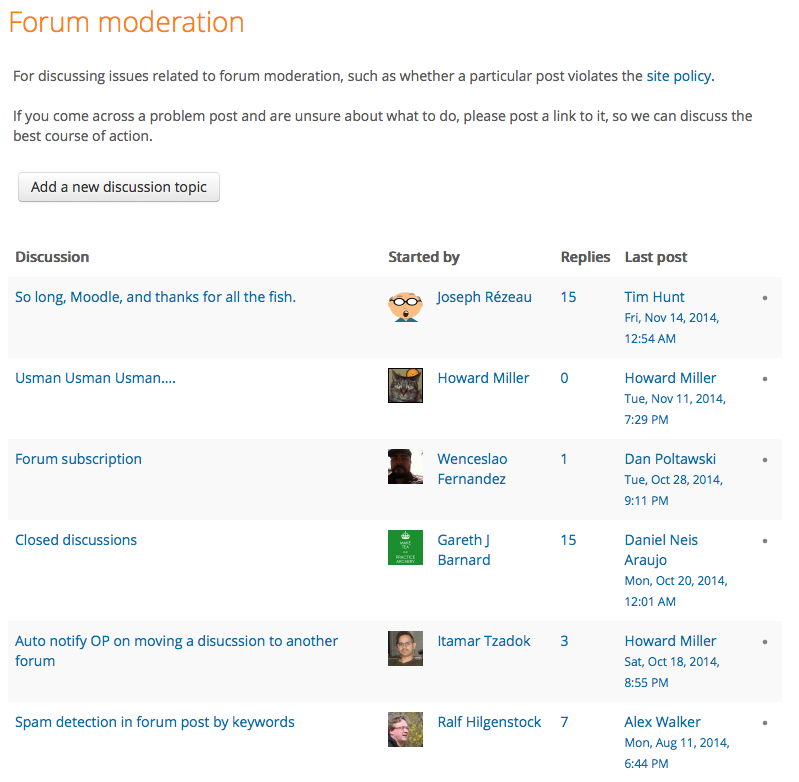
Task: Click Gareth J Barnard's green avatar
Action: 405,548
